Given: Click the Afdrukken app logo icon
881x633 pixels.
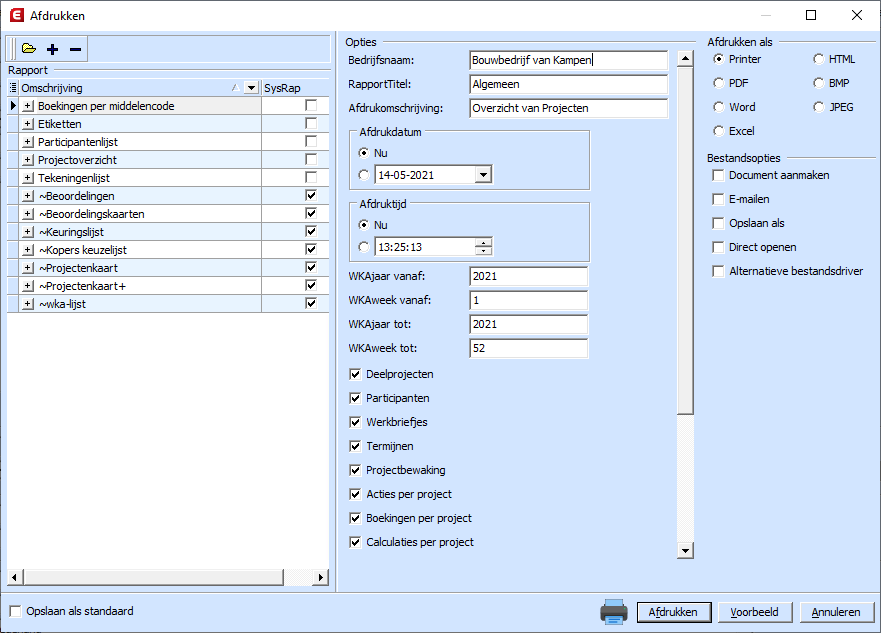Looking at the screenshot, I should point(17,15).
